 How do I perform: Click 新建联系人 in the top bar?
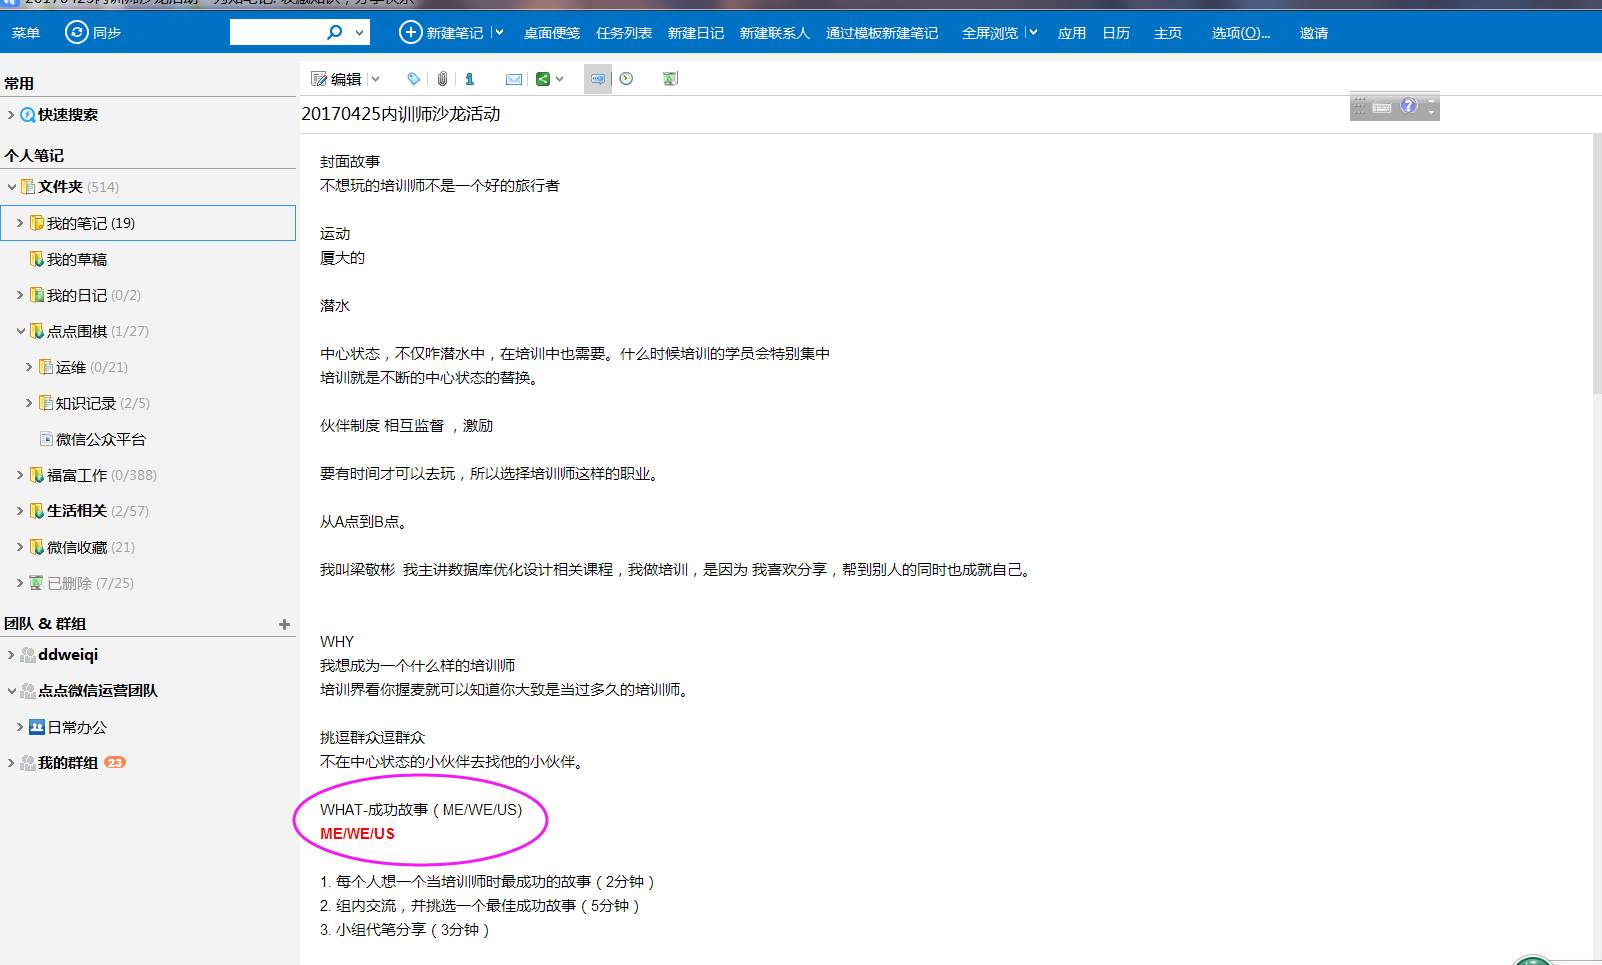pyautogui.click(x=775, y=33)
